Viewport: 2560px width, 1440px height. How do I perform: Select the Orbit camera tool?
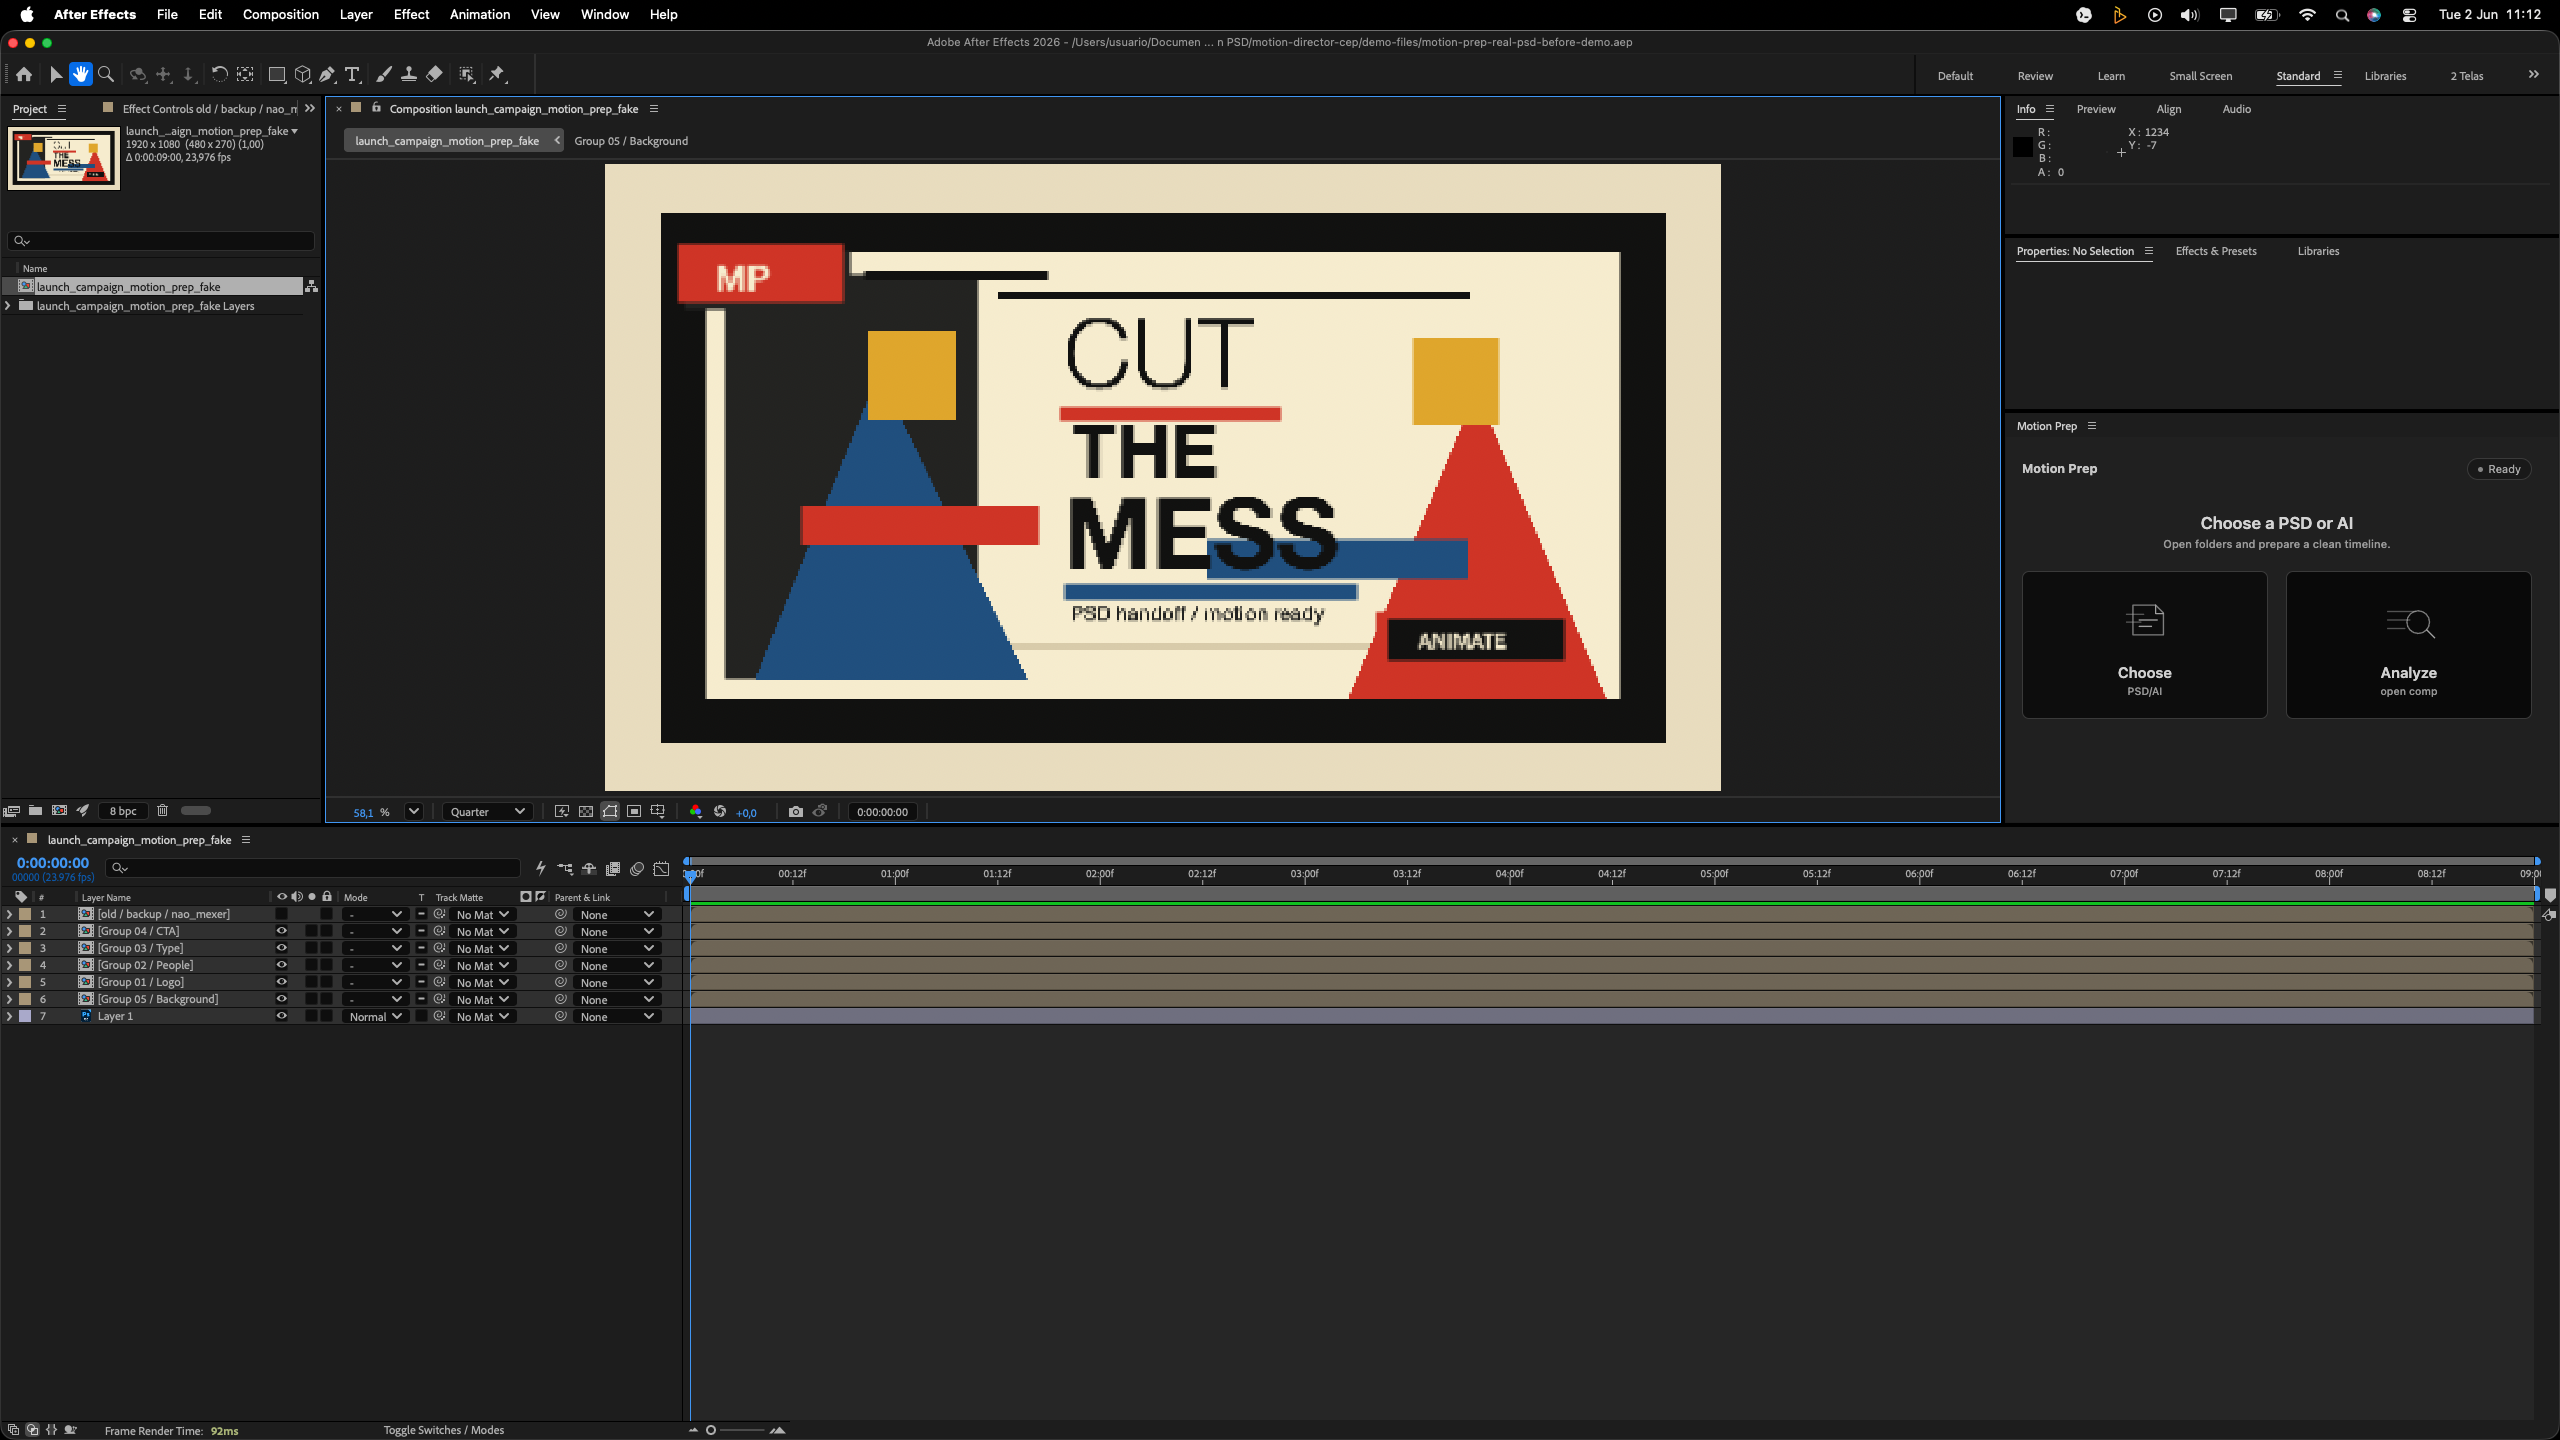[138, 74]
